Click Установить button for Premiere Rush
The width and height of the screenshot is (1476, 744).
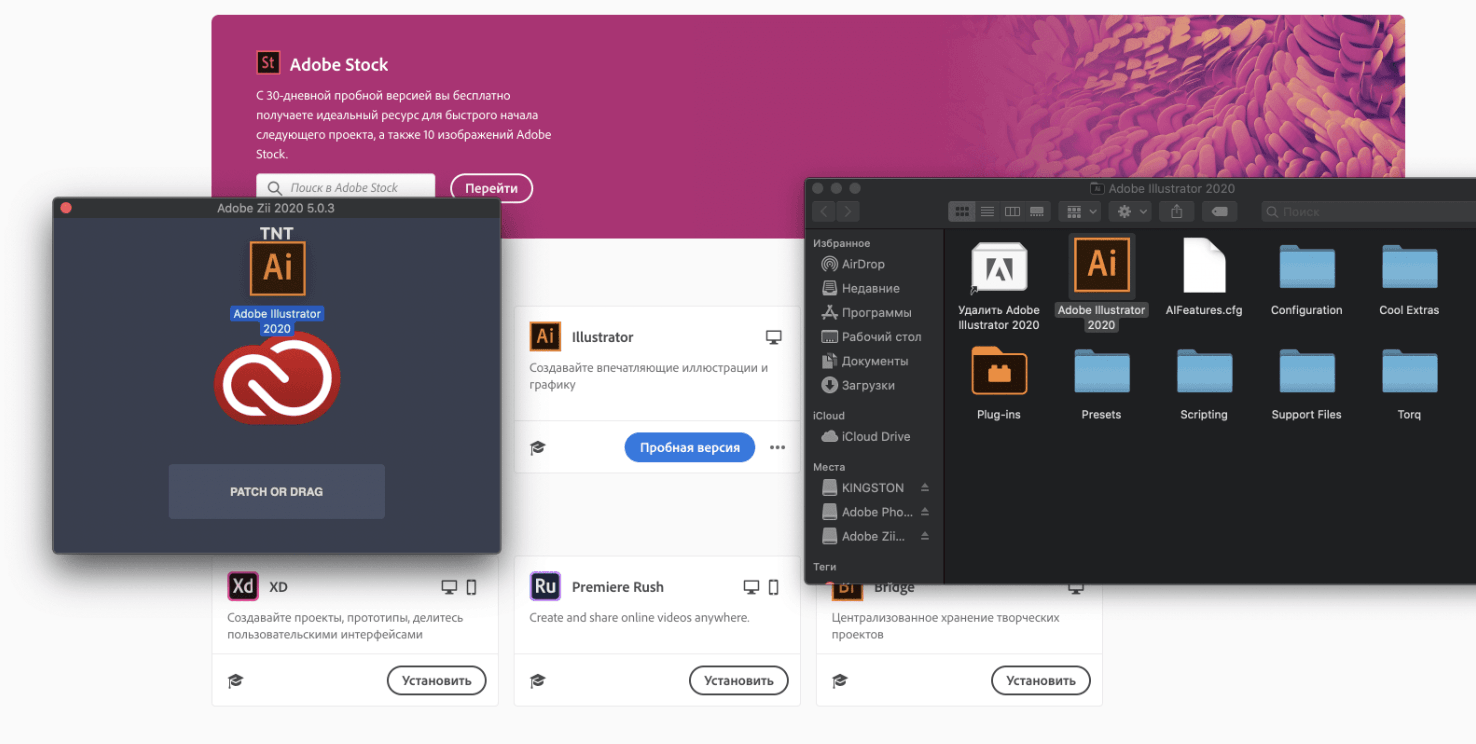(739, 681)
